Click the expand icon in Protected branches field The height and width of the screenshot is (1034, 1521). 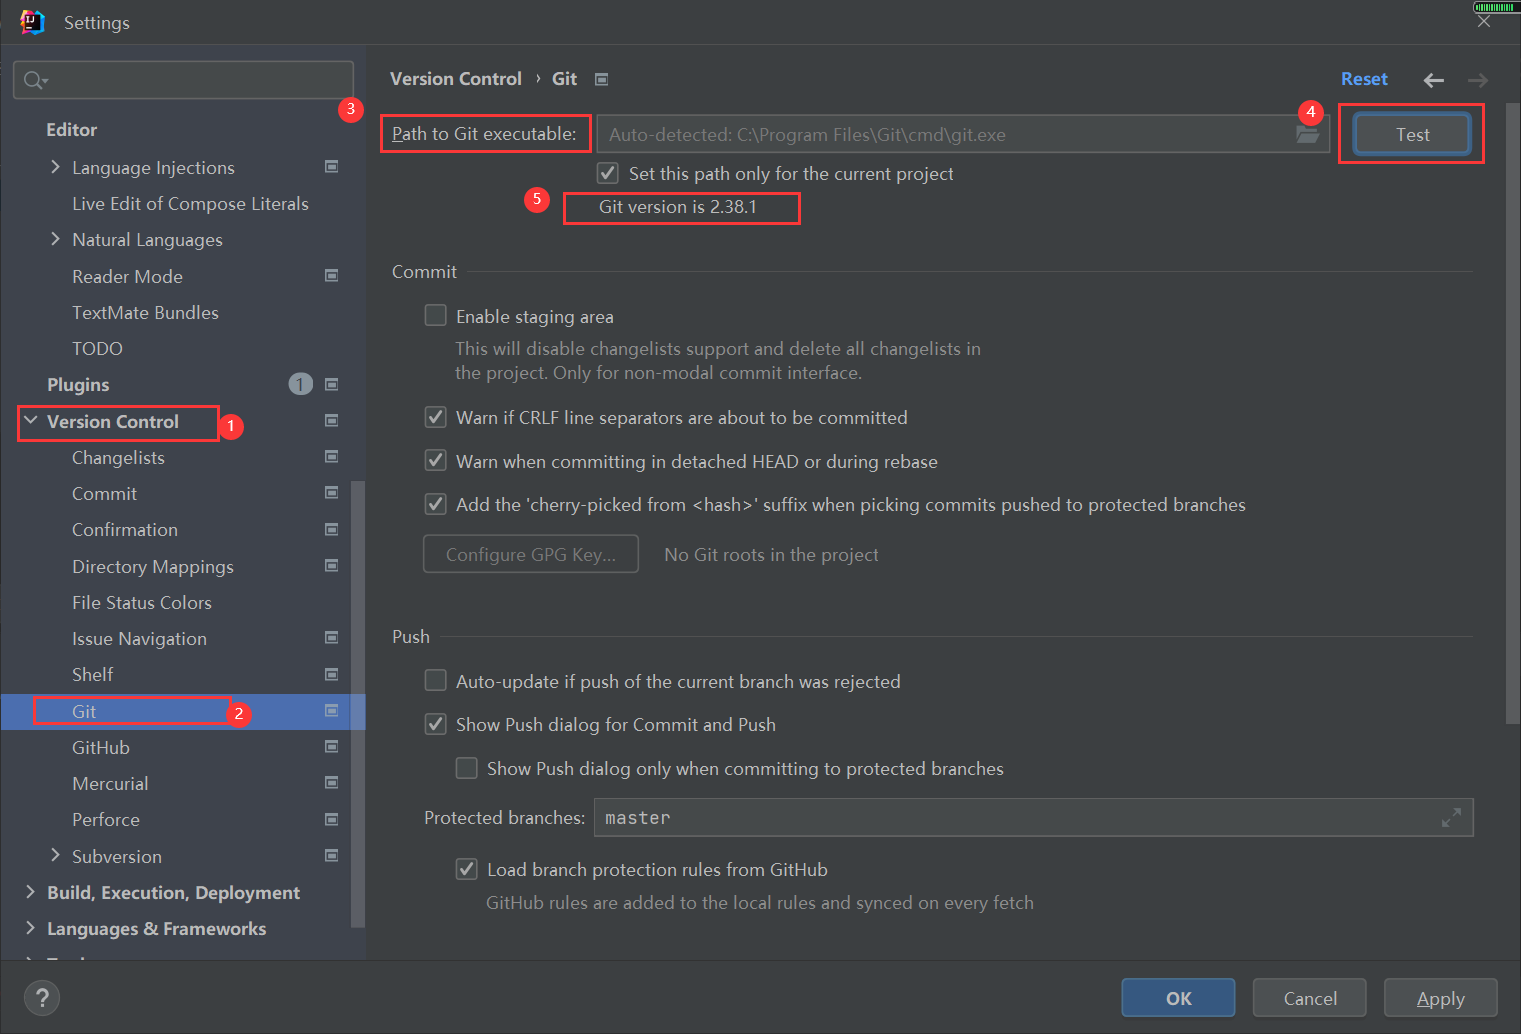click(x=1451, y=818)
